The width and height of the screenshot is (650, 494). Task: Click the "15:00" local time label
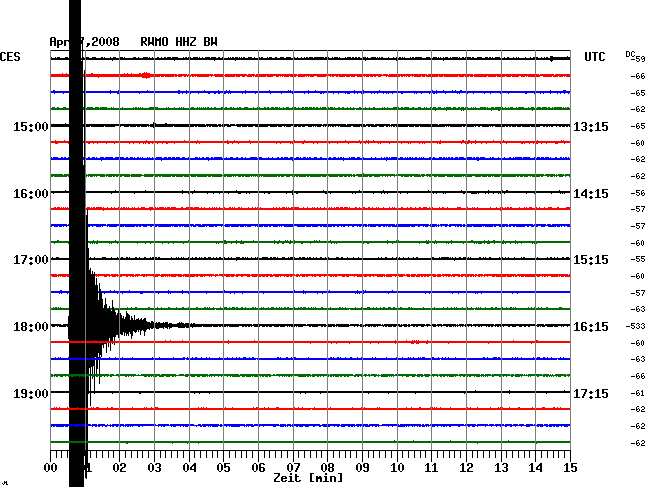tap(31, 126)
